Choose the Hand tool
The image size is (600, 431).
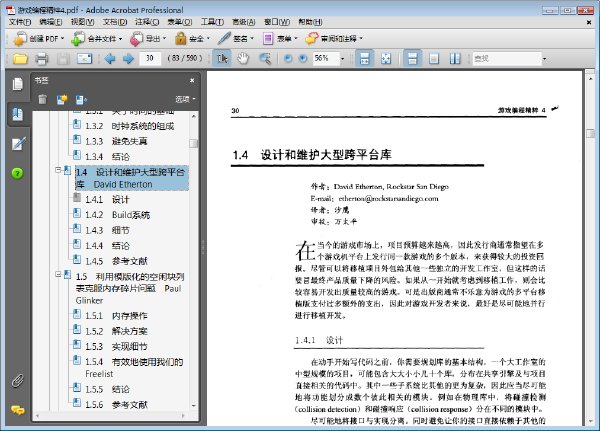(243, 58)
